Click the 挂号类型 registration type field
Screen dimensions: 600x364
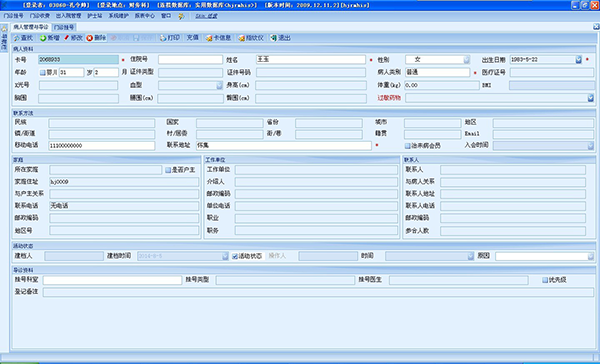click(x=285, y=280)
